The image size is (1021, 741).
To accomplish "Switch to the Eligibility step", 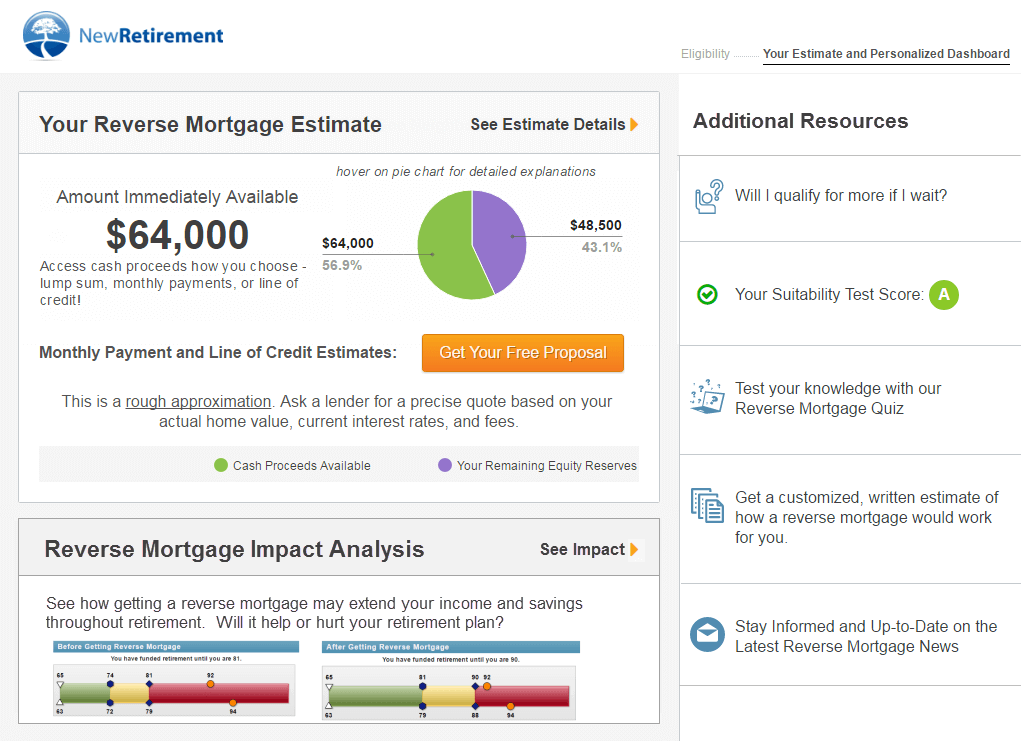I will (x=705, y=54).
